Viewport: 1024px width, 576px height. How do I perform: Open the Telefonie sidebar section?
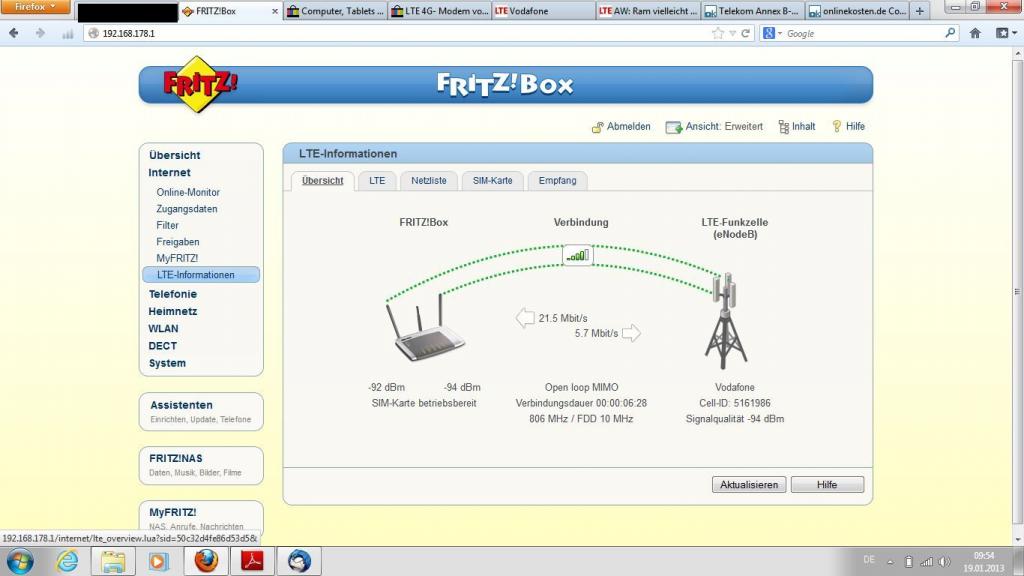click(x=172, y=295)
